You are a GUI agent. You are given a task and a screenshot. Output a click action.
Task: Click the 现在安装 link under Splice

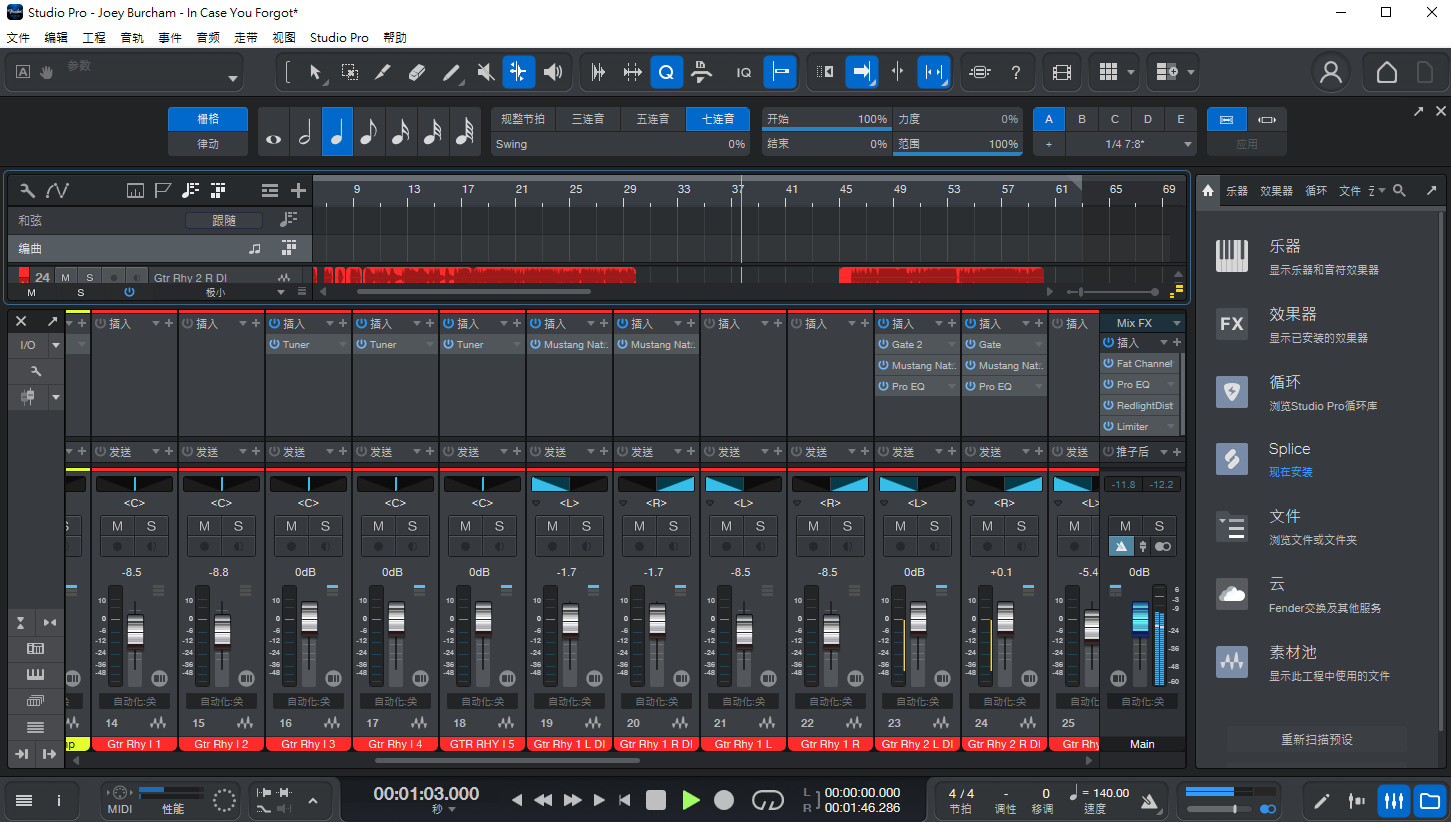(x=1291, y=472)
